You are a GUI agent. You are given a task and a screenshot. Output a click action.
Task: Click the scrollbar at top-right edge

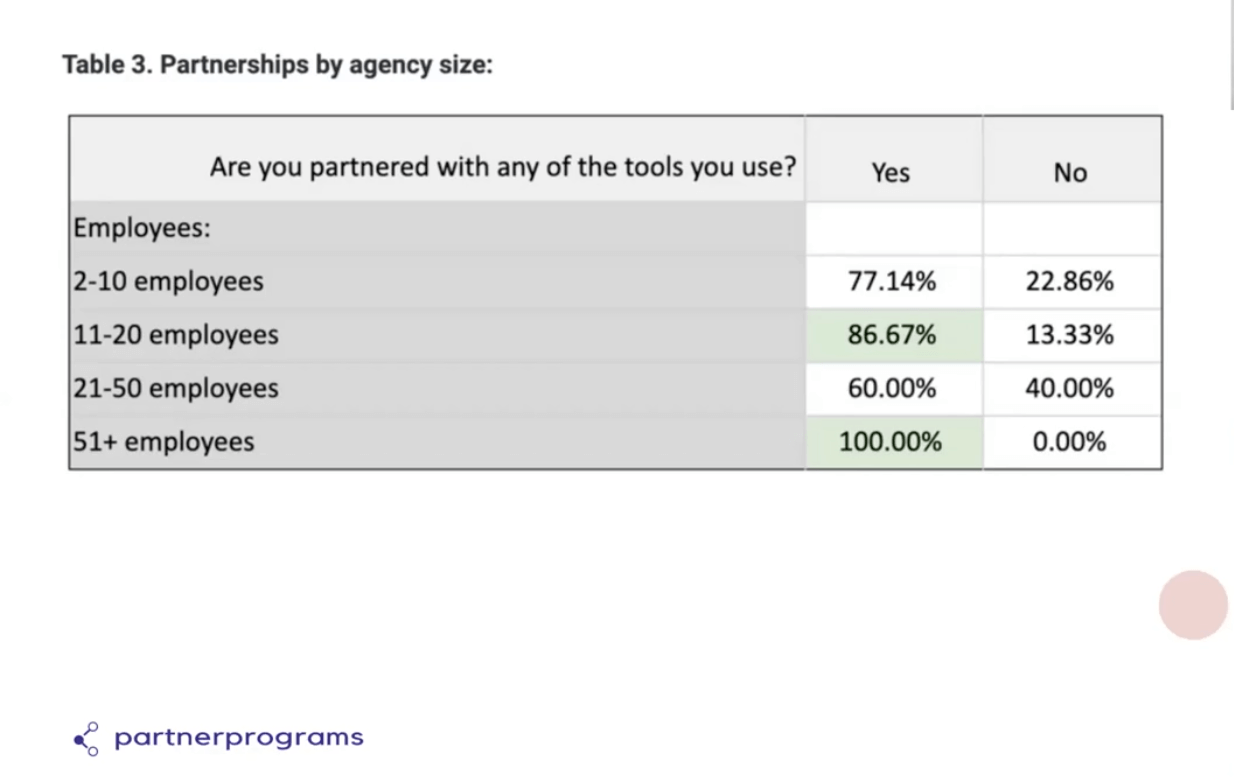pos(1231,55)
